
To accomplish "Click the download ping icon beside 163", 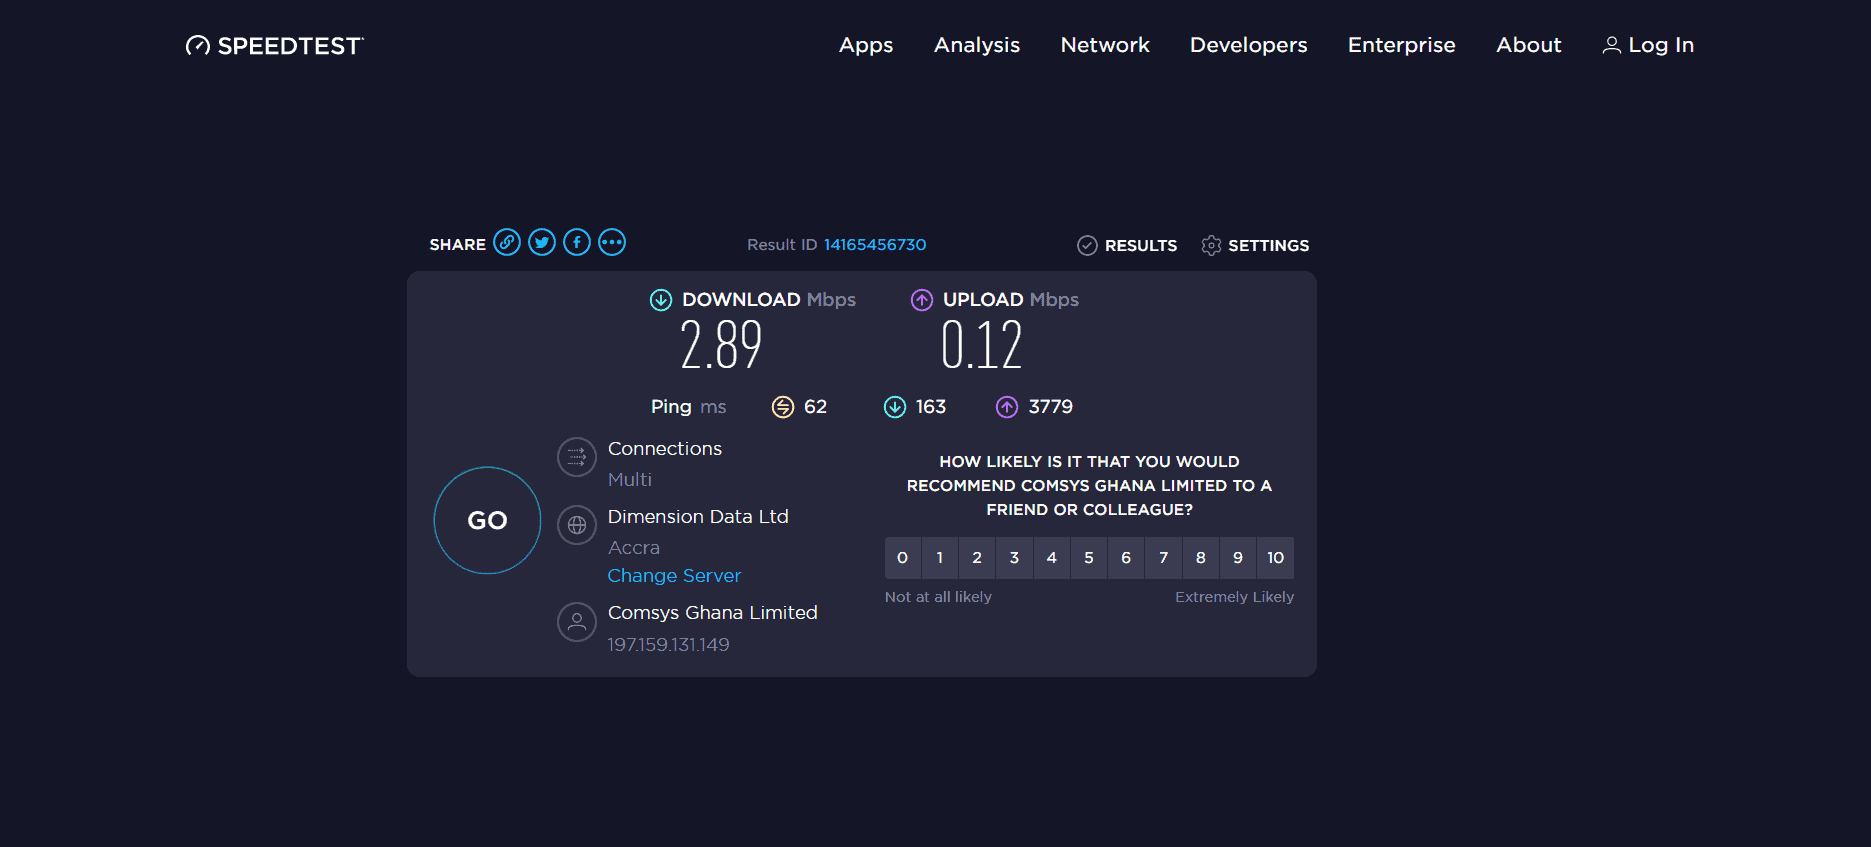I will pos(895,407).
